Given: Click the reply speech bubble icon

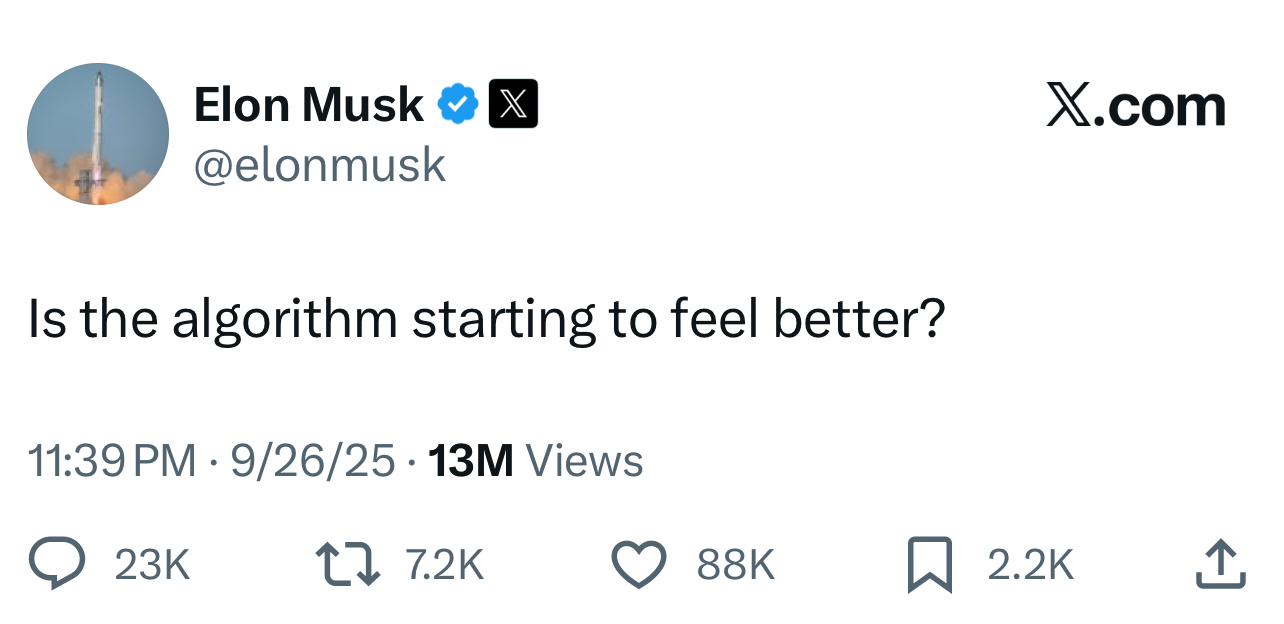Looking at the screenshot, I should (x=59, y=564).
